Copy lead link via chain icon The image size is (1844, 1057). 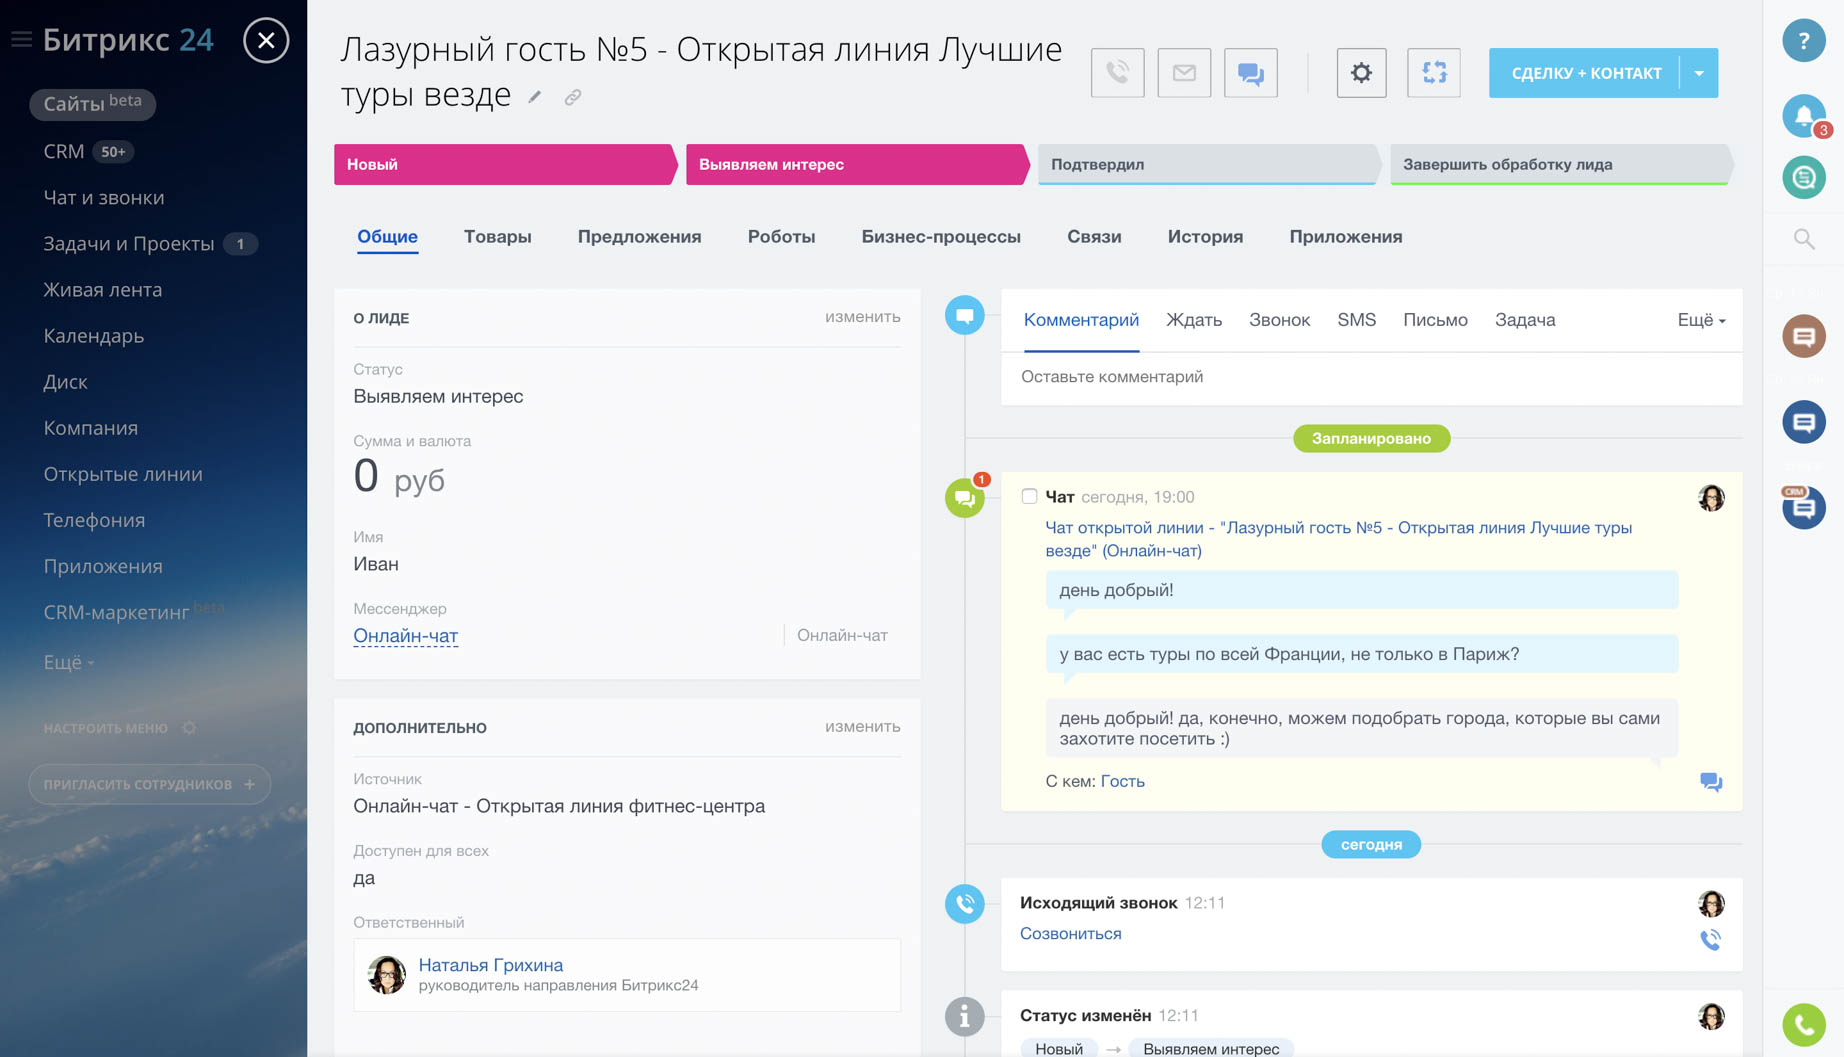[x=572, y=97]
